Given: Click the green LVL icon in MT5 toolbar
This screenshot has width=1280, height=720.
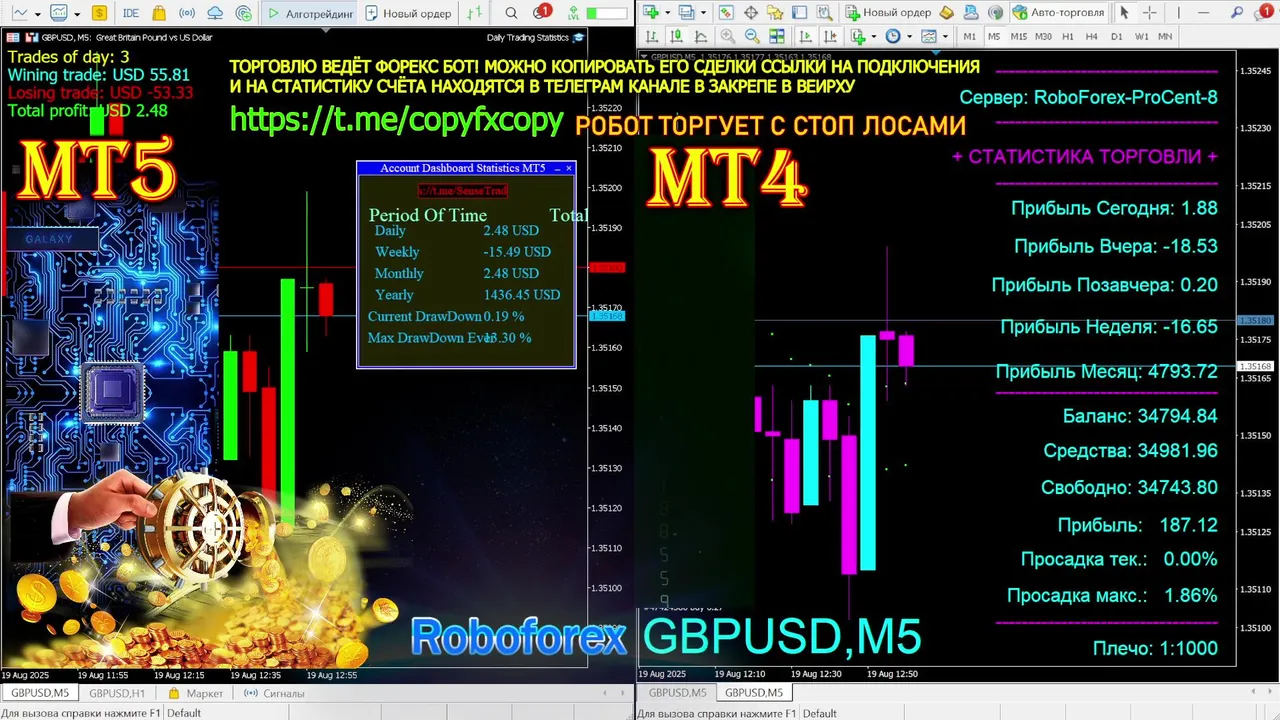Looking at the screenshot, I should [x=573, y=14].
